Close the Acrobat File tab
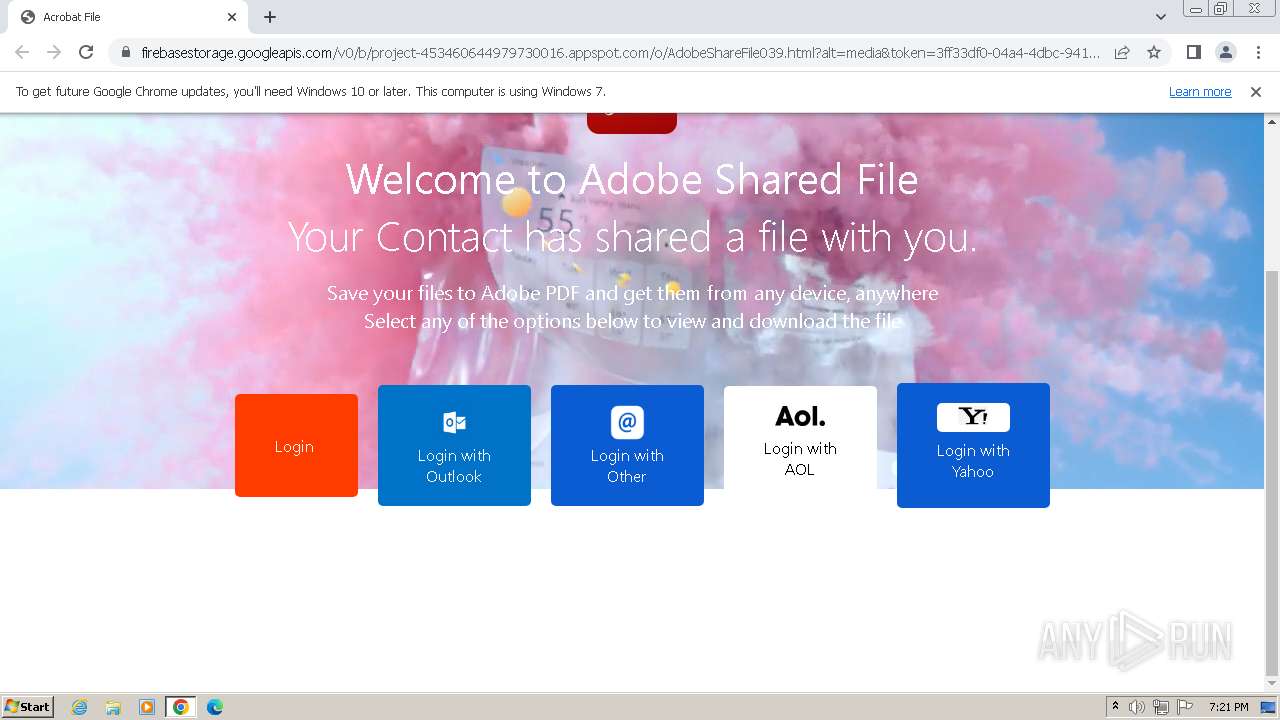The image size is (1280, 720). click(232, 17)
